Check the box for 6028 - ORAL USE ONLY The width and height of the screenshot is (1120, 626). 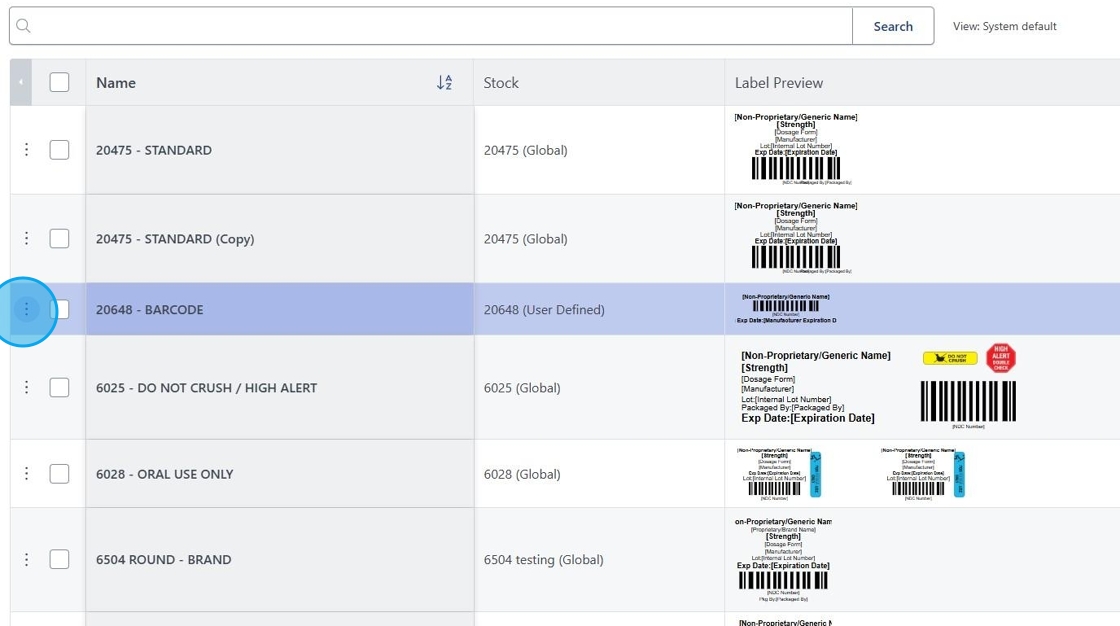click(59, 473)
